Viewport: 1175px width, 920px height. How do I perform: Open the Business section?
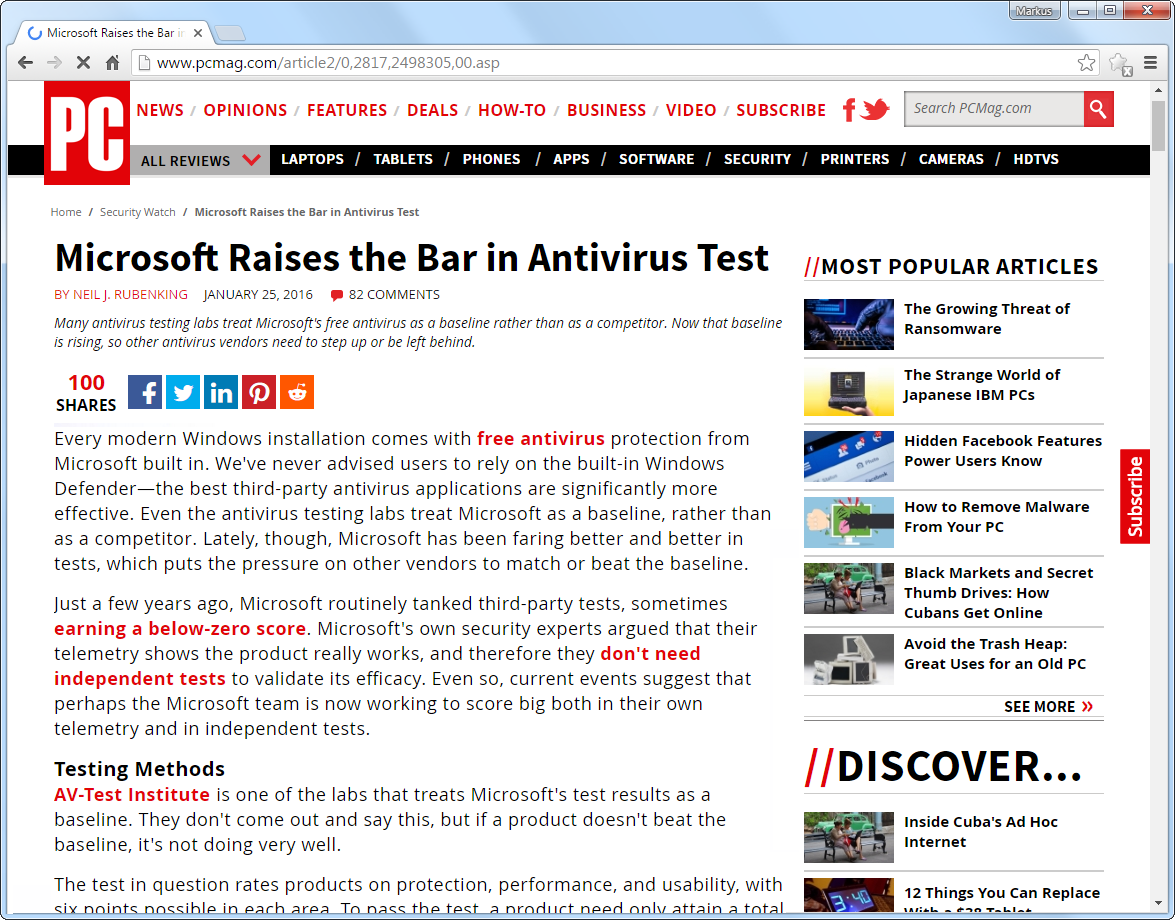606,110
